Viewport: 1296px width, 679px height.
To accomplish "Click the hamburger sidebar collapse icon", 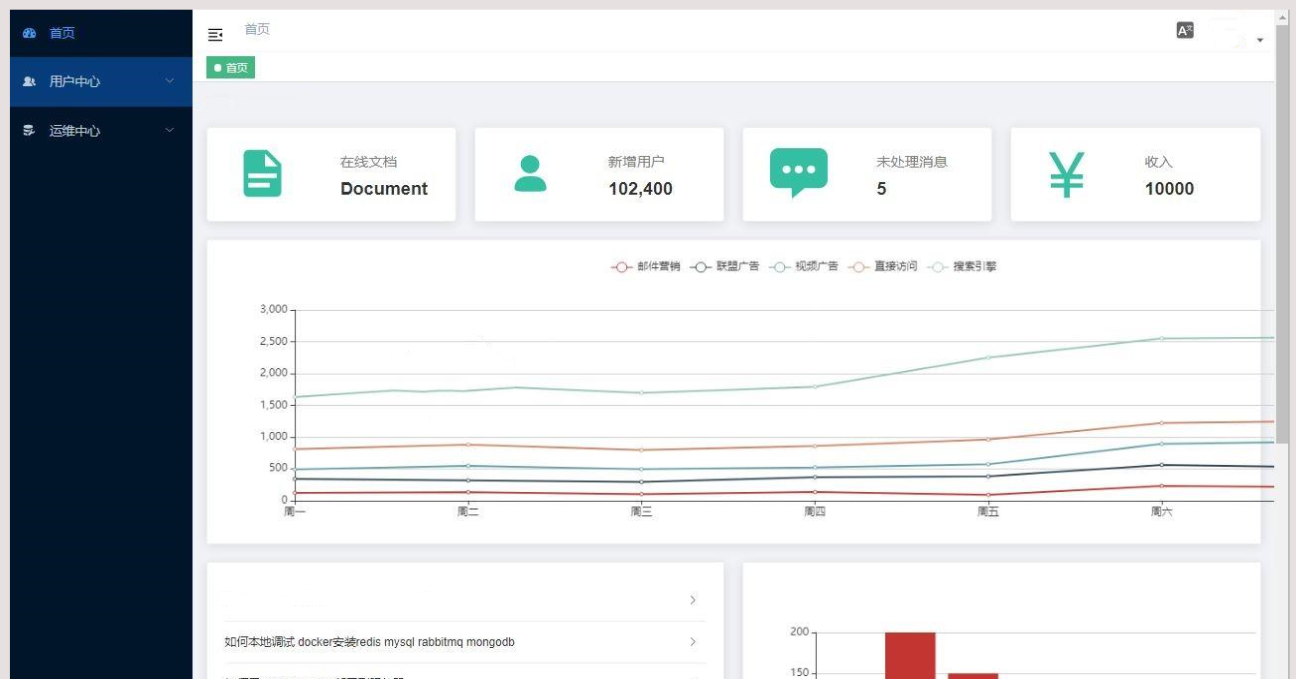I will [215, 35].
